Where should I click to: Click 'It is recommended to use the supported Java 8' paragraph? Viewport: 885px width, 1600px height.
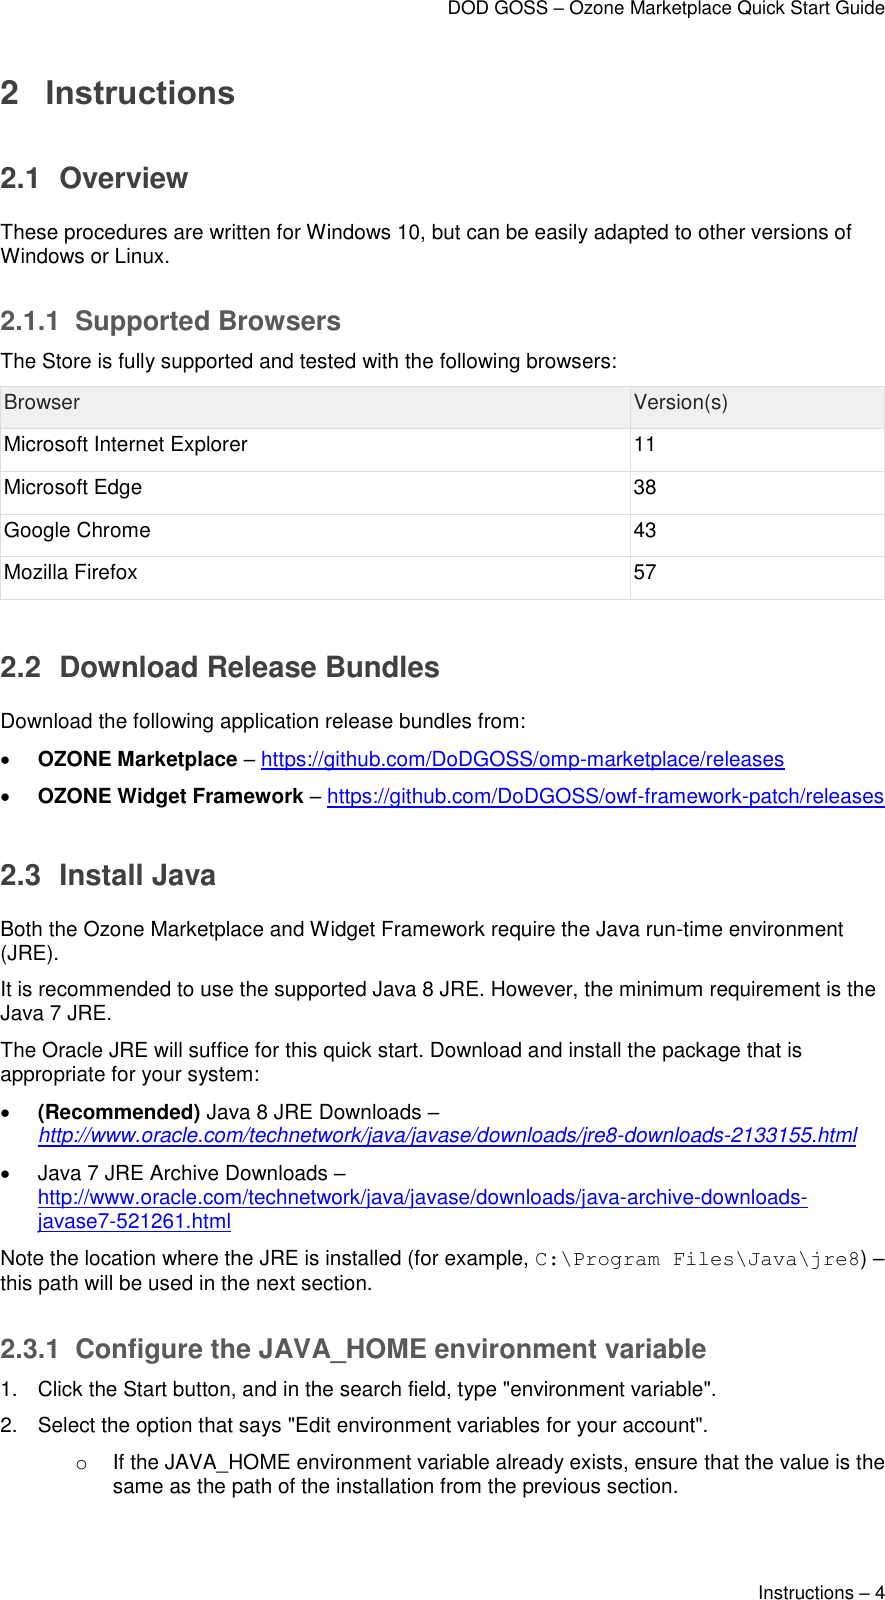tap(438, 1001)
